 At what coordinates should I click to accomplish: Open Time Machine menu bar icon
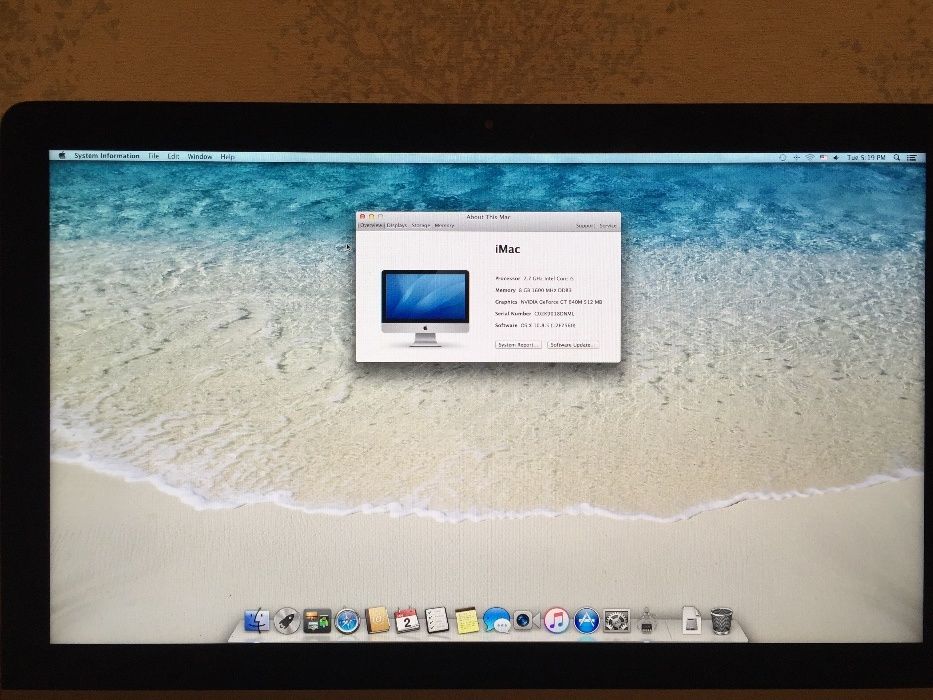click(x=782, y=157)
